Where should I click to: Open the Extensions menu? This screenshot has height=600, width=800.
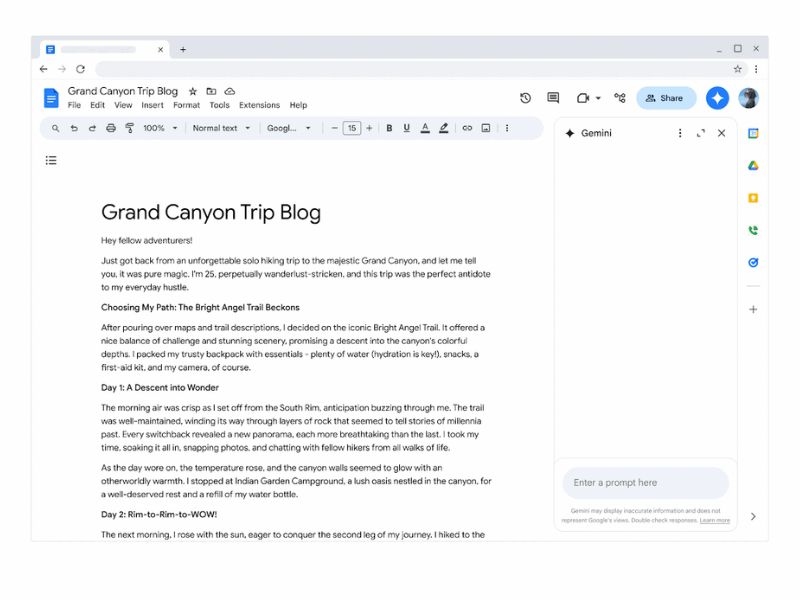(259, 105)
